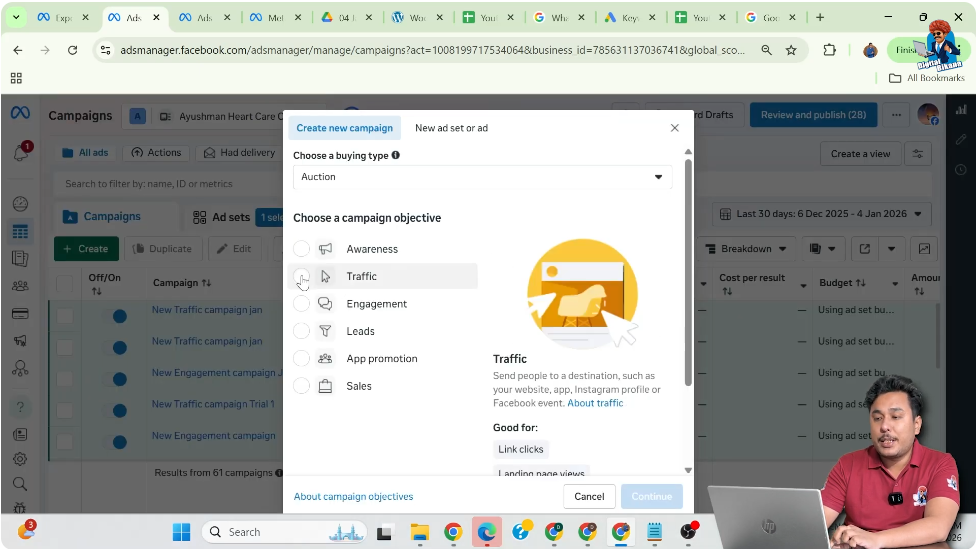Toggle New Traffic campaign Trial 1 switch

coord(116,411)
